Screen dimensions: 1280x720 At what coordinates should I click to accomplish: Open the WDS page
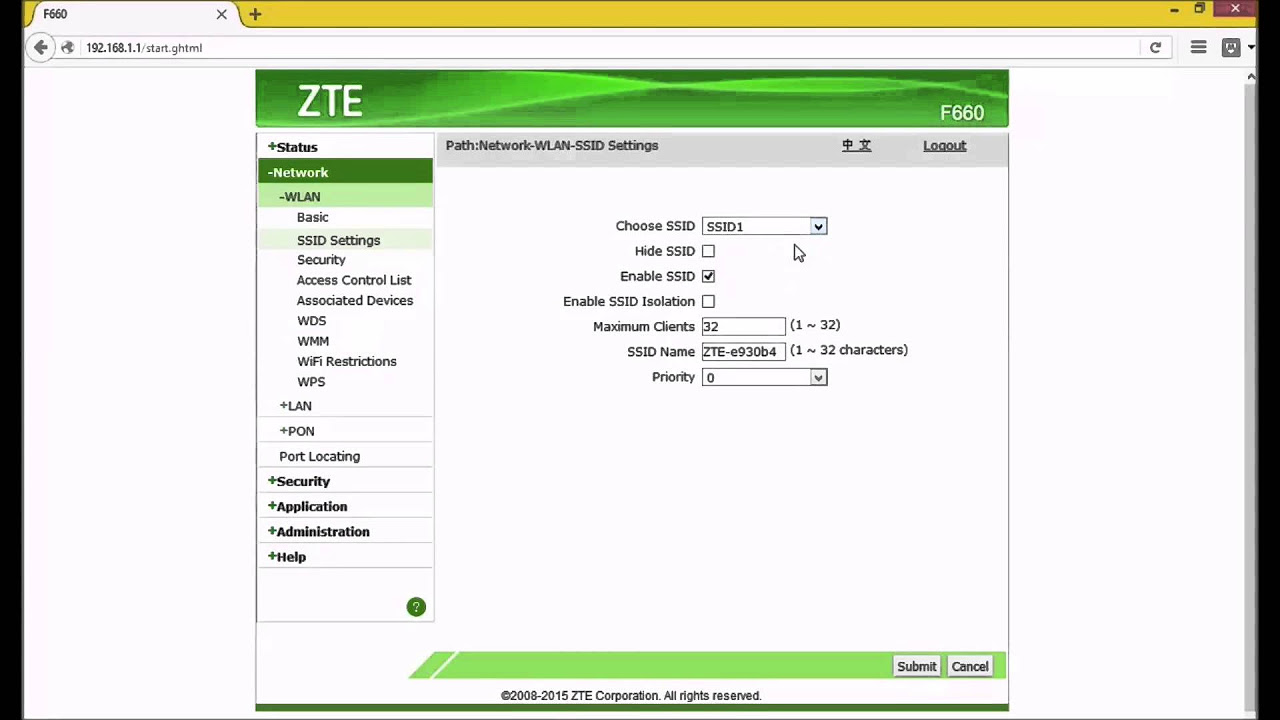tap(311, 321)
